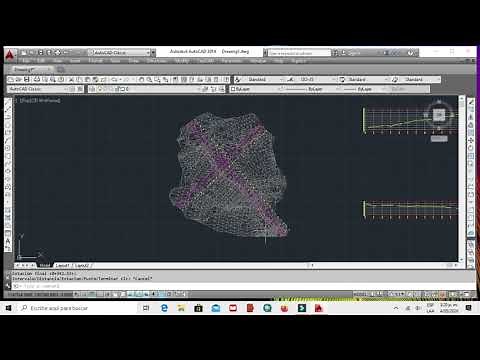Click the Top 2D Wireframe viewport label
The width and height of the screenshot is (480, 360).
point(40,100)
